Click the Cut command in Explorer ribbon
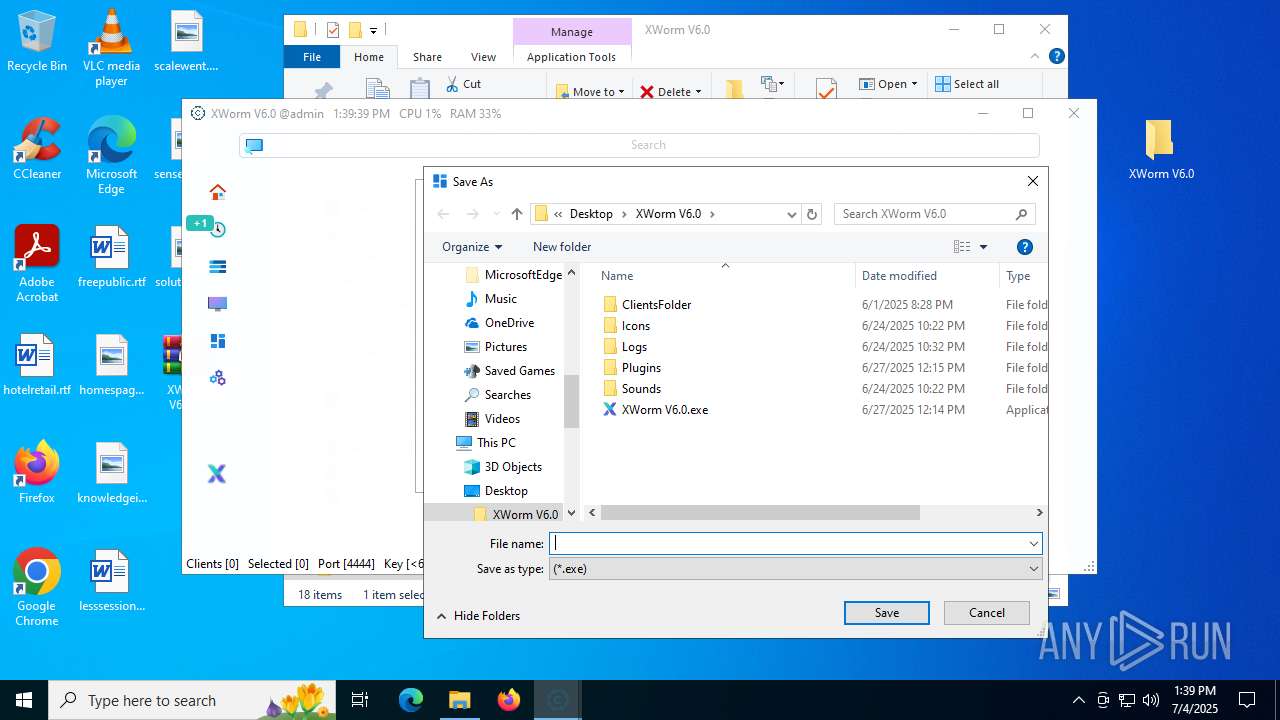 tap(463, 84)
